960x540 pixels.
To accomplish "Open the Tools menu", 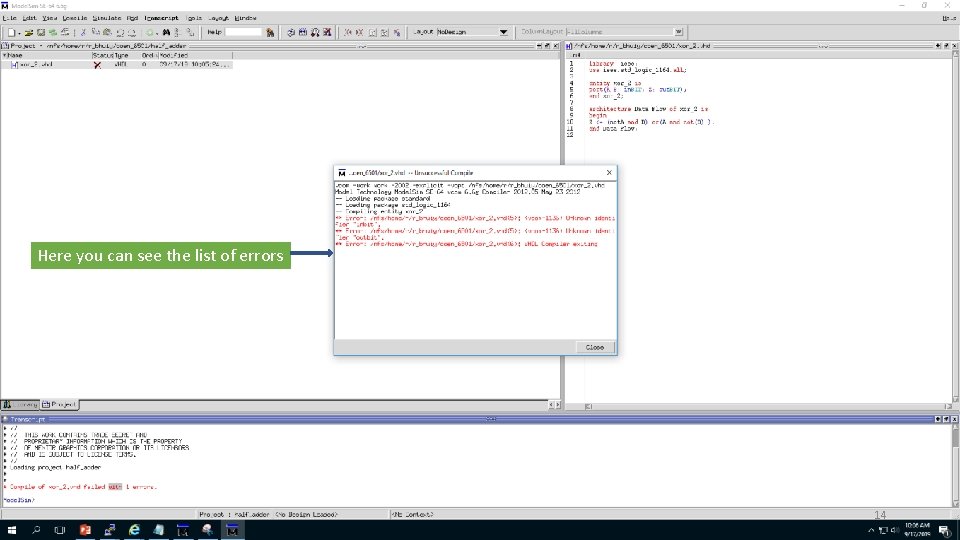I will click(x=194, y=18).
